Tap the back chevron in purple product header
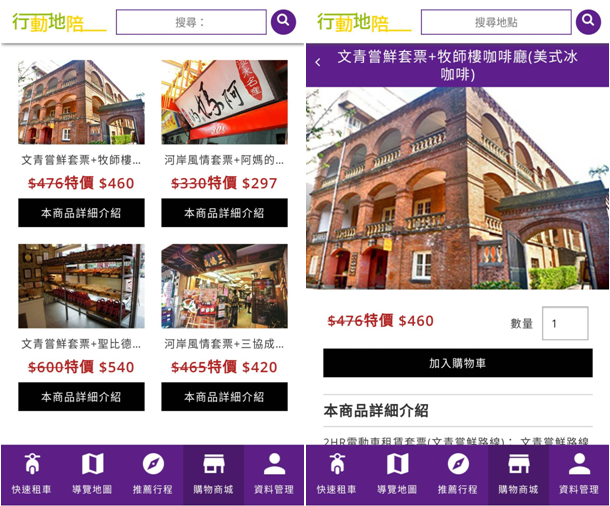This screenshot has height=506, width=610. [x=318, y=63]
